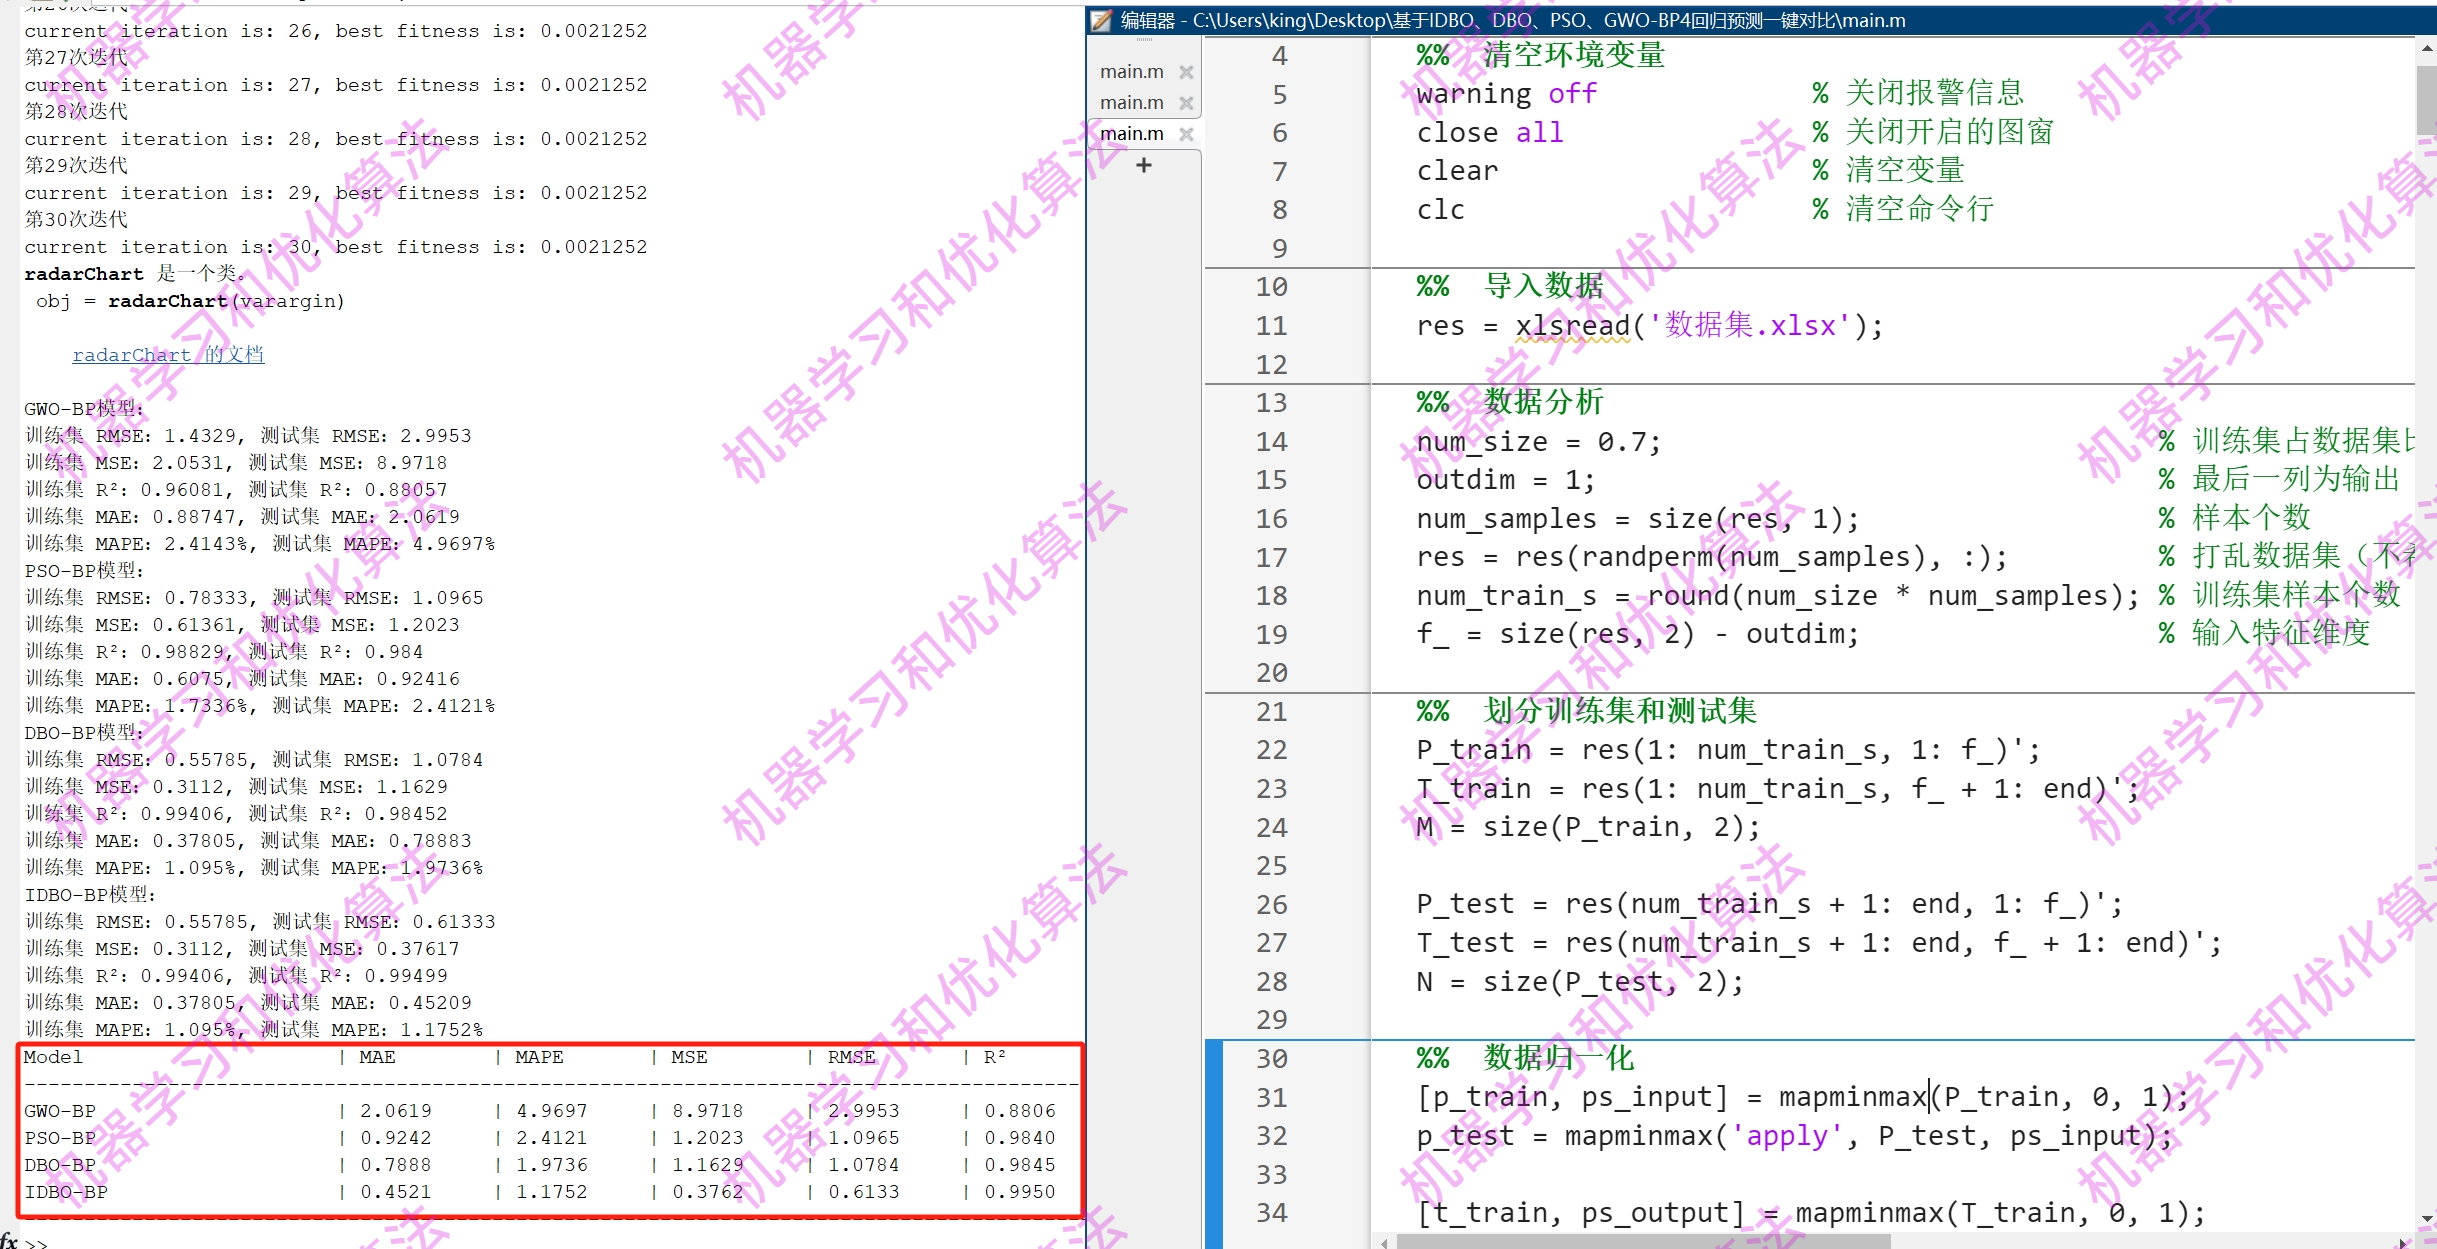Toggle breakpoint on line number 31
Image resolution: width=2437 pixels, height=1249 pixels.
(1271, 1097)
